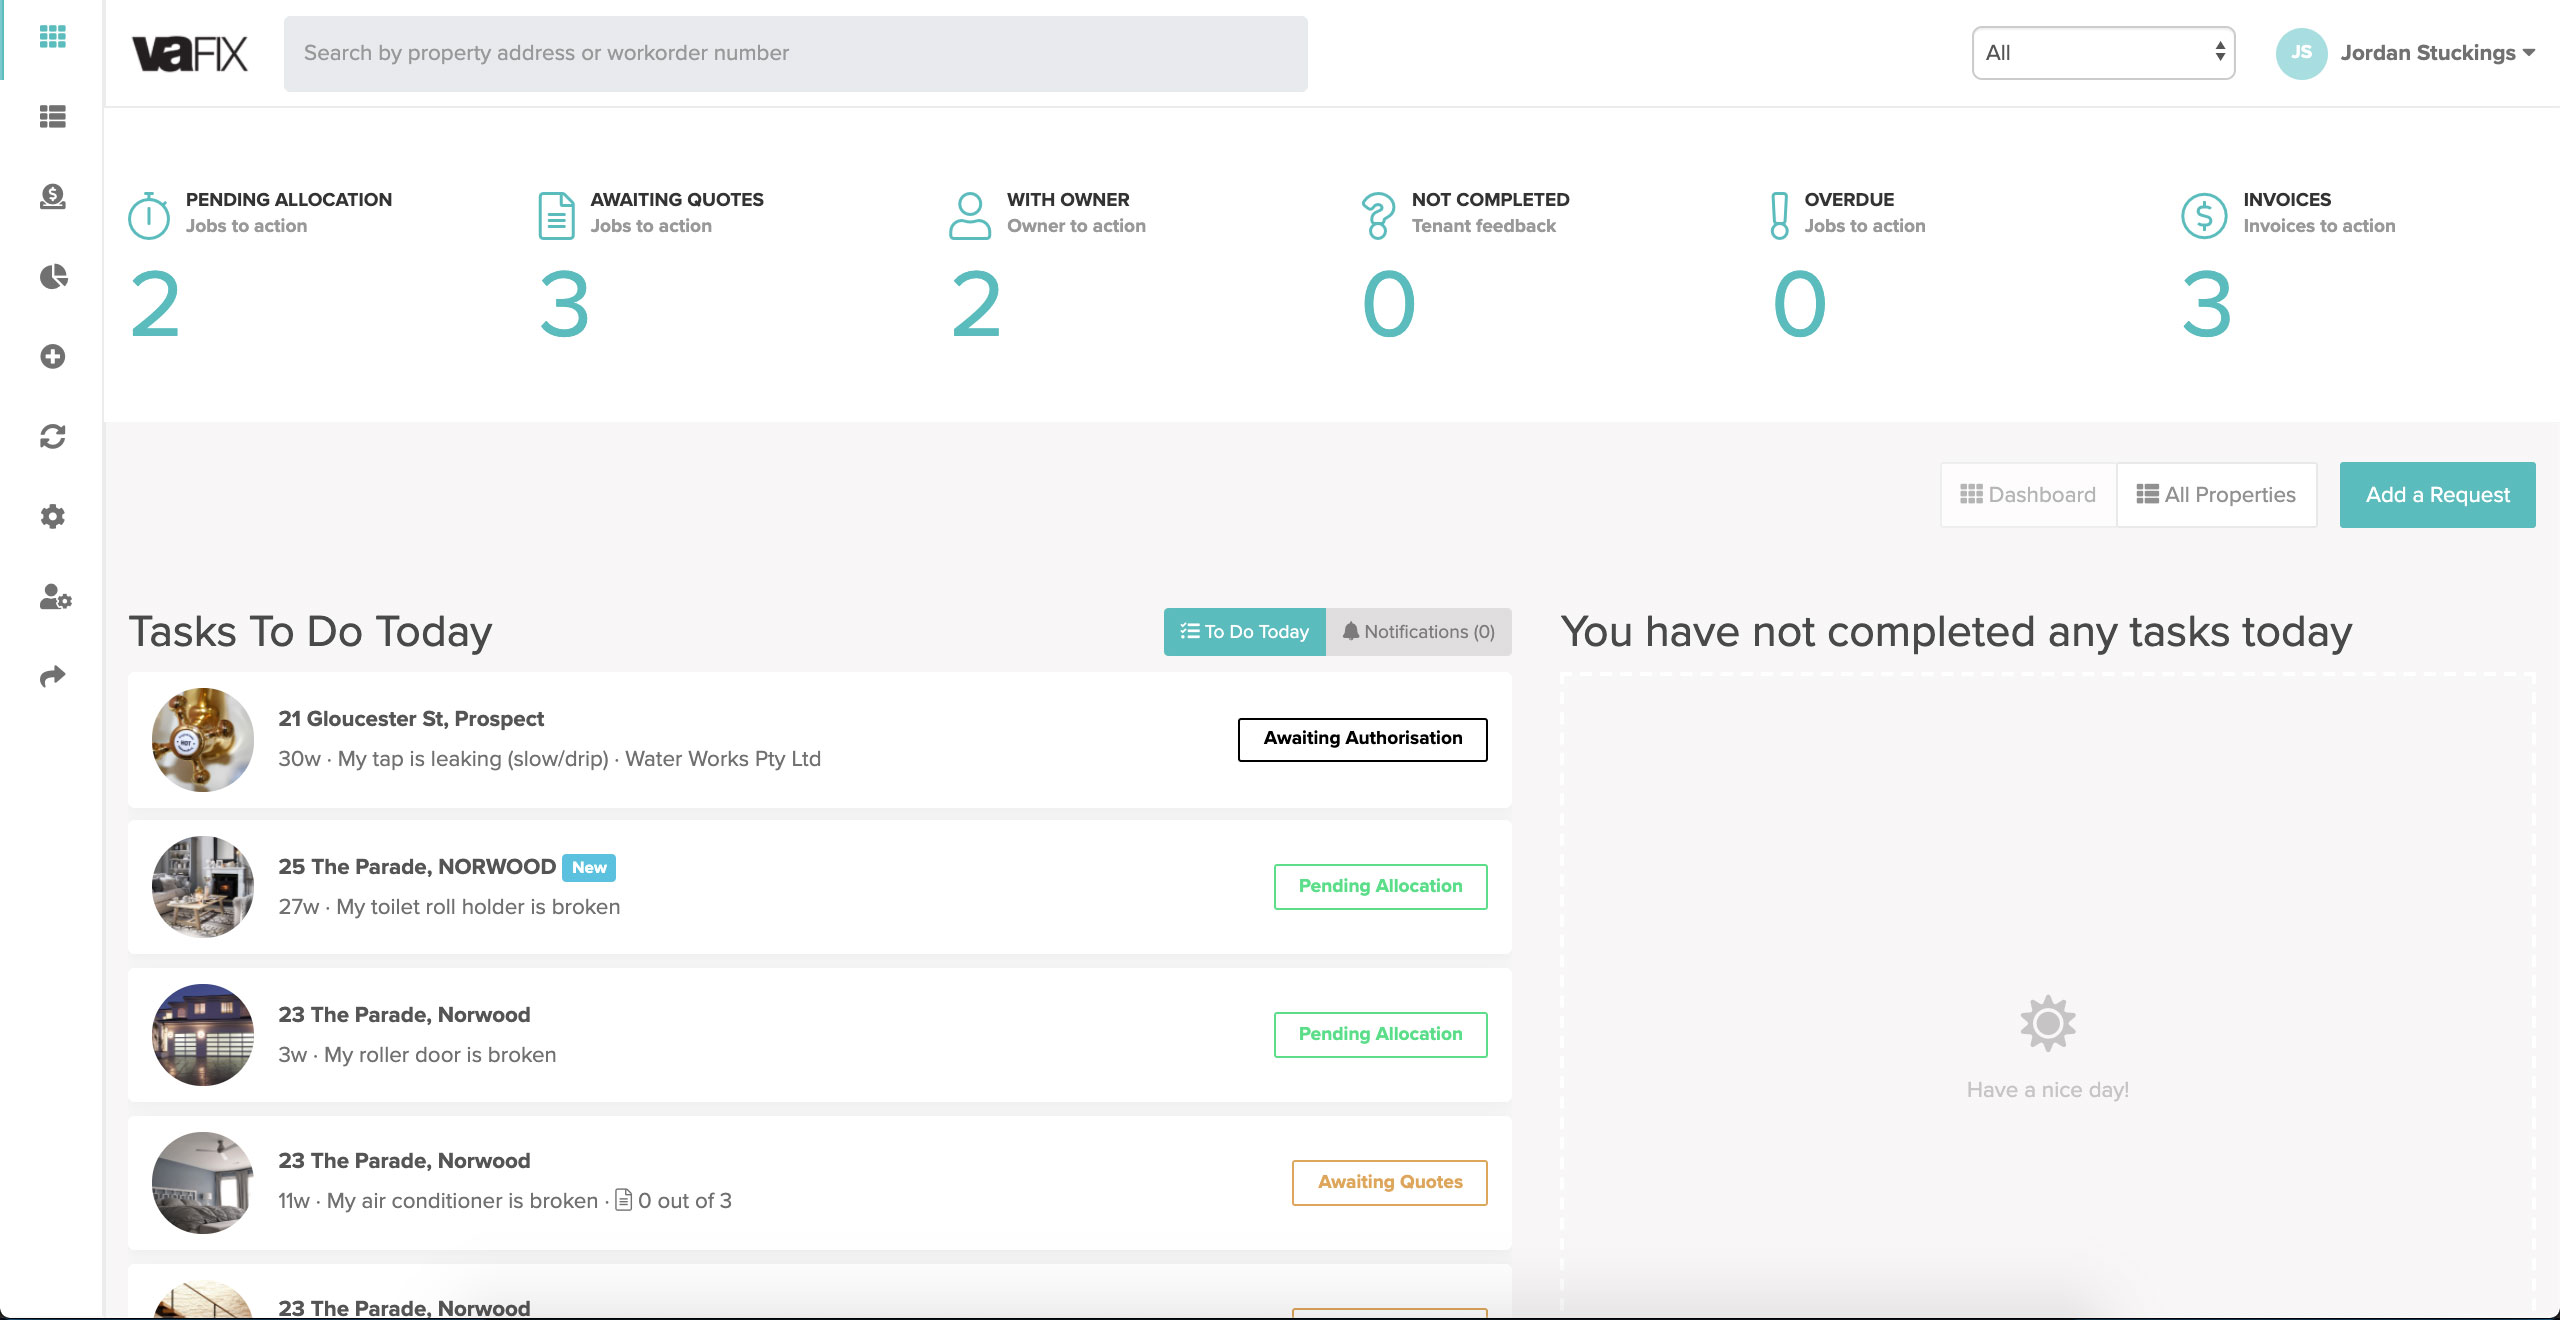Click the PENDING ALLOCATION heading
The height and width of the screenshot is (1320, 2560).
289,200
